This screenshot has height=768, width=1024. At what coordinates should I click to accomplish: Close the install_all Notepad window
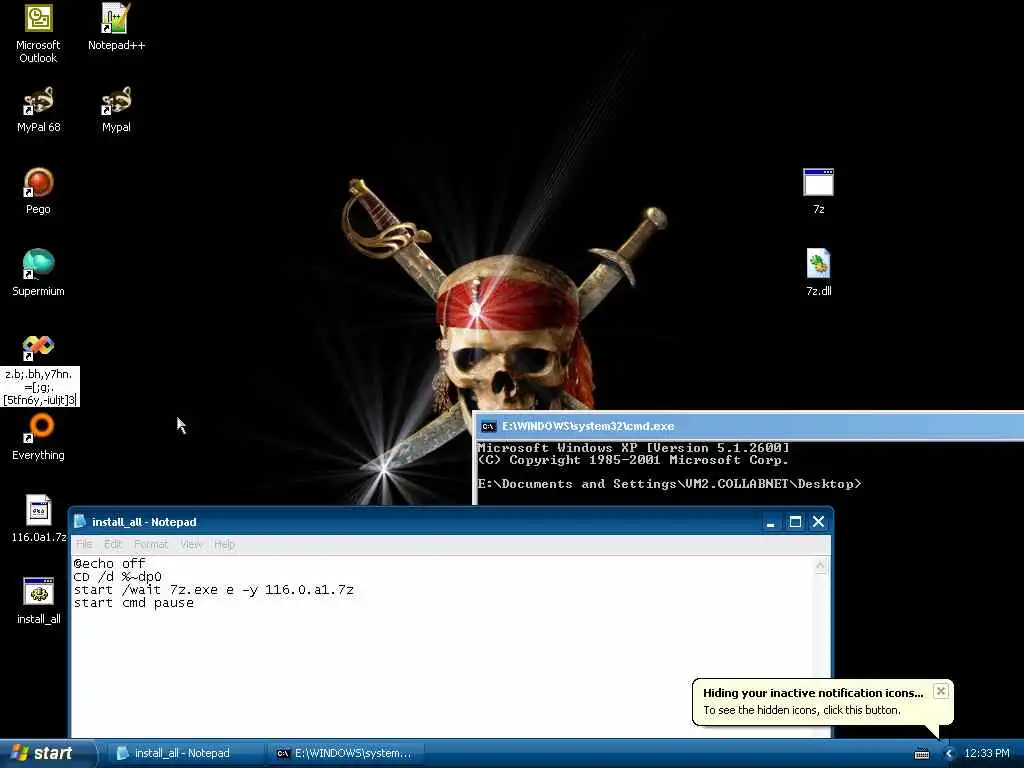[818, 522]
